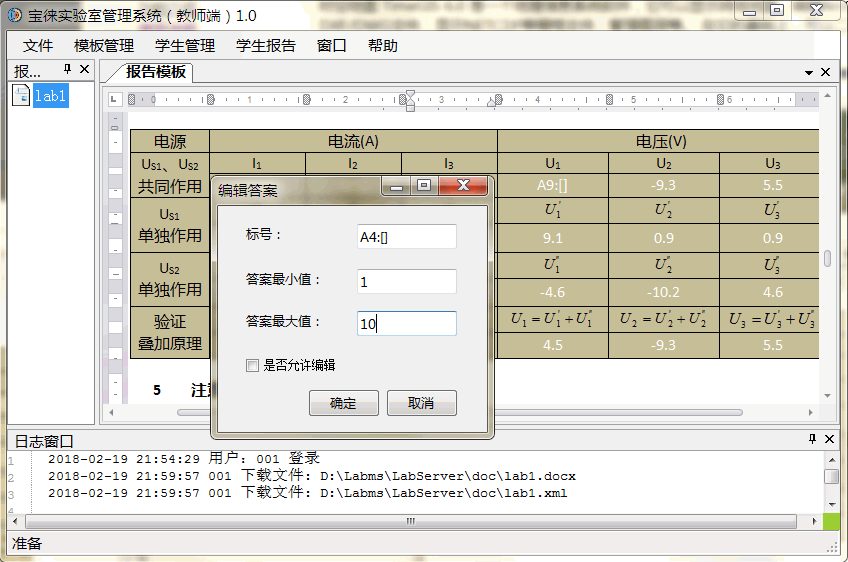The width and height of the screenshot is (848, 562).
Task: Toggle the 是否允许编辑 checkbox
Action: pos(252,366)
